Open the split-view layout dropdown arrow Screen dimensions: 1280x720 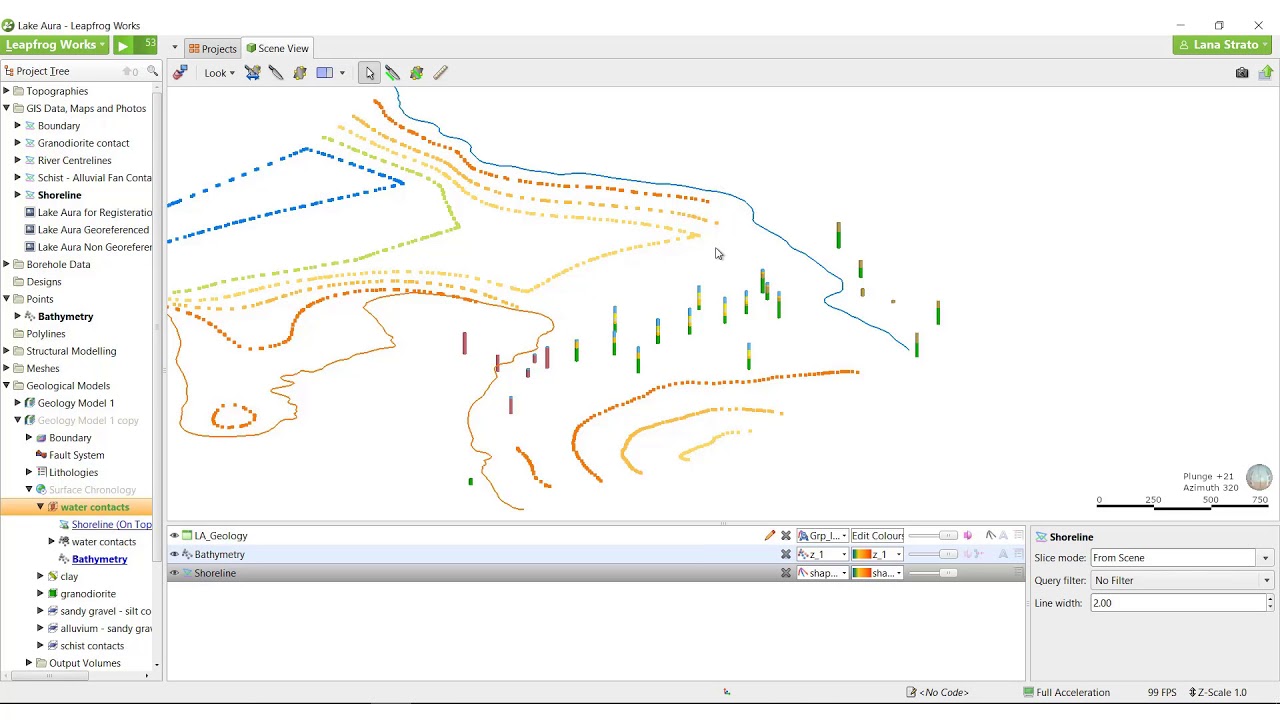coord(342,72)
